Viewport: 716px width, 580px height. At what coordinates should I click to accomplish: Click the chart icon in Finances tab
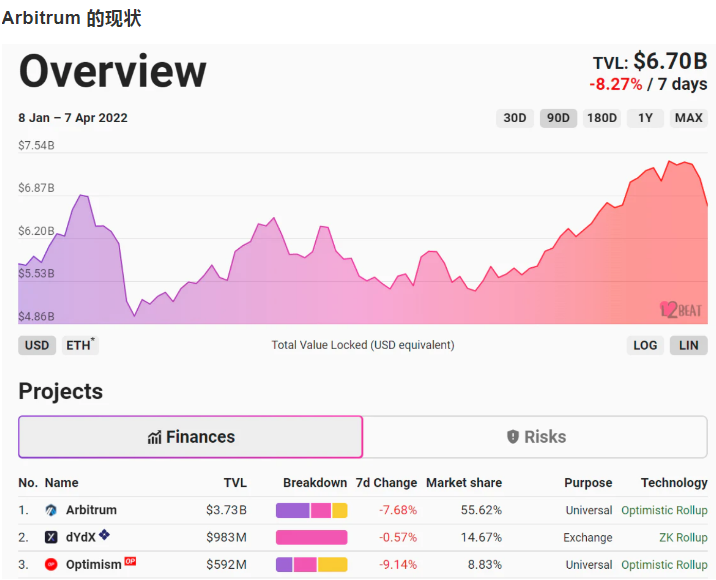154,438
